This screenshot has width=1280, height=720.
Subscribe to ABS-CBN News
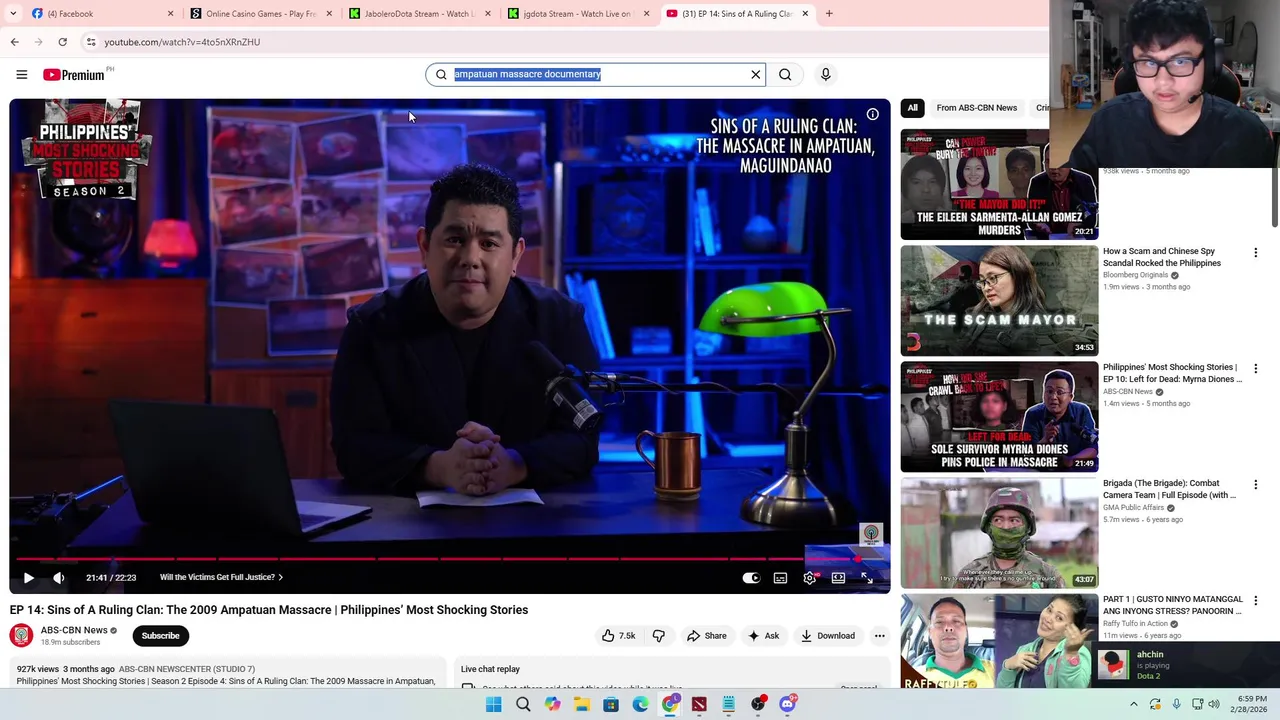[x=160, y=636]
